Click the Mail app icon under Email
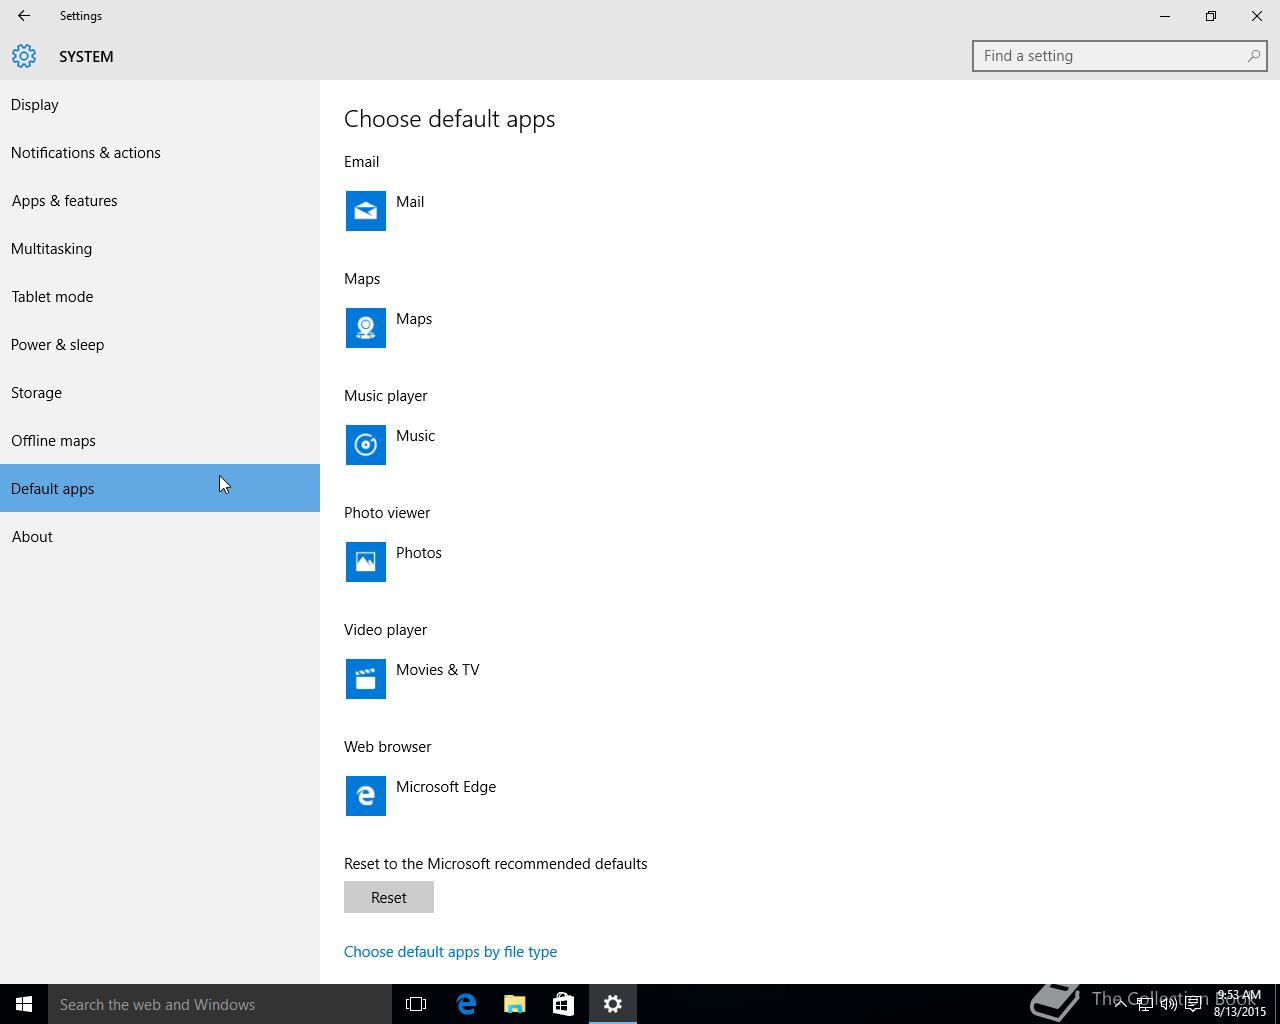Image resolution: width=1280 pixels, height=1024 pixels. pos(366,211)
